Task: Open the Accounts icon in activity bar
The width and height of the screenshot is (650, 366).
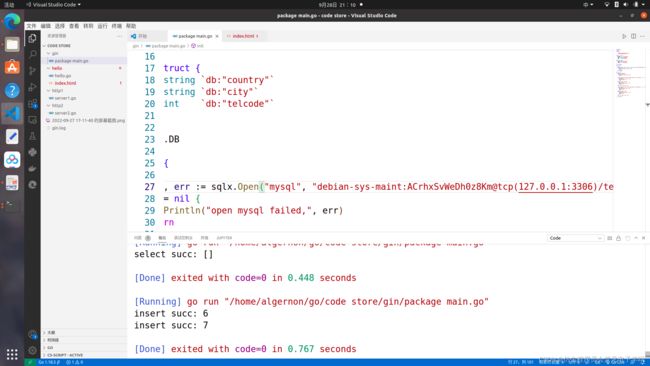Action: pos(32,334)
